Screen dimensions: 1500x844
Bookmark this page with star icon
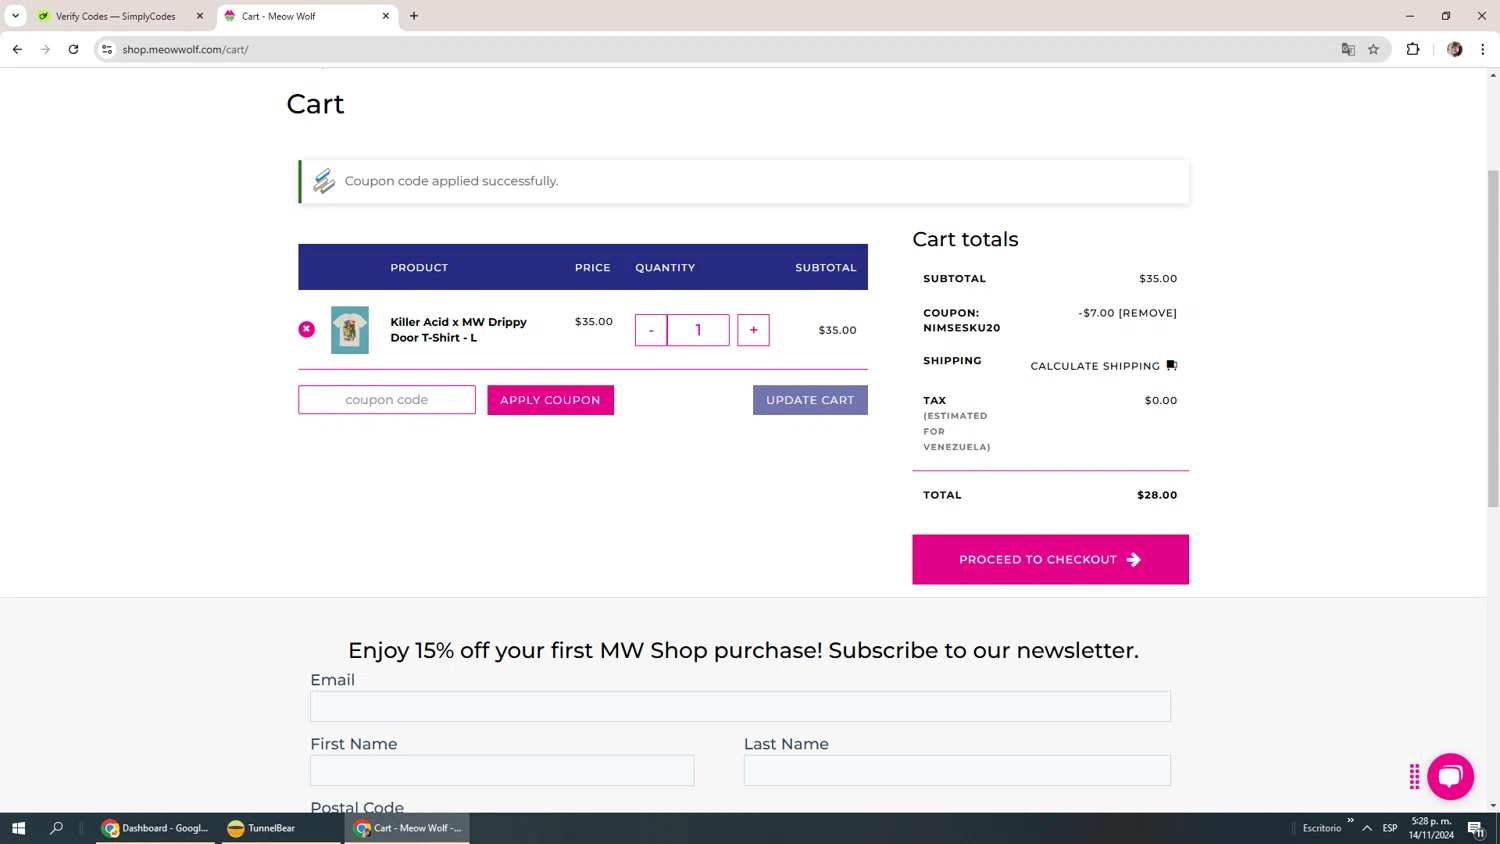coord(1373,49)
